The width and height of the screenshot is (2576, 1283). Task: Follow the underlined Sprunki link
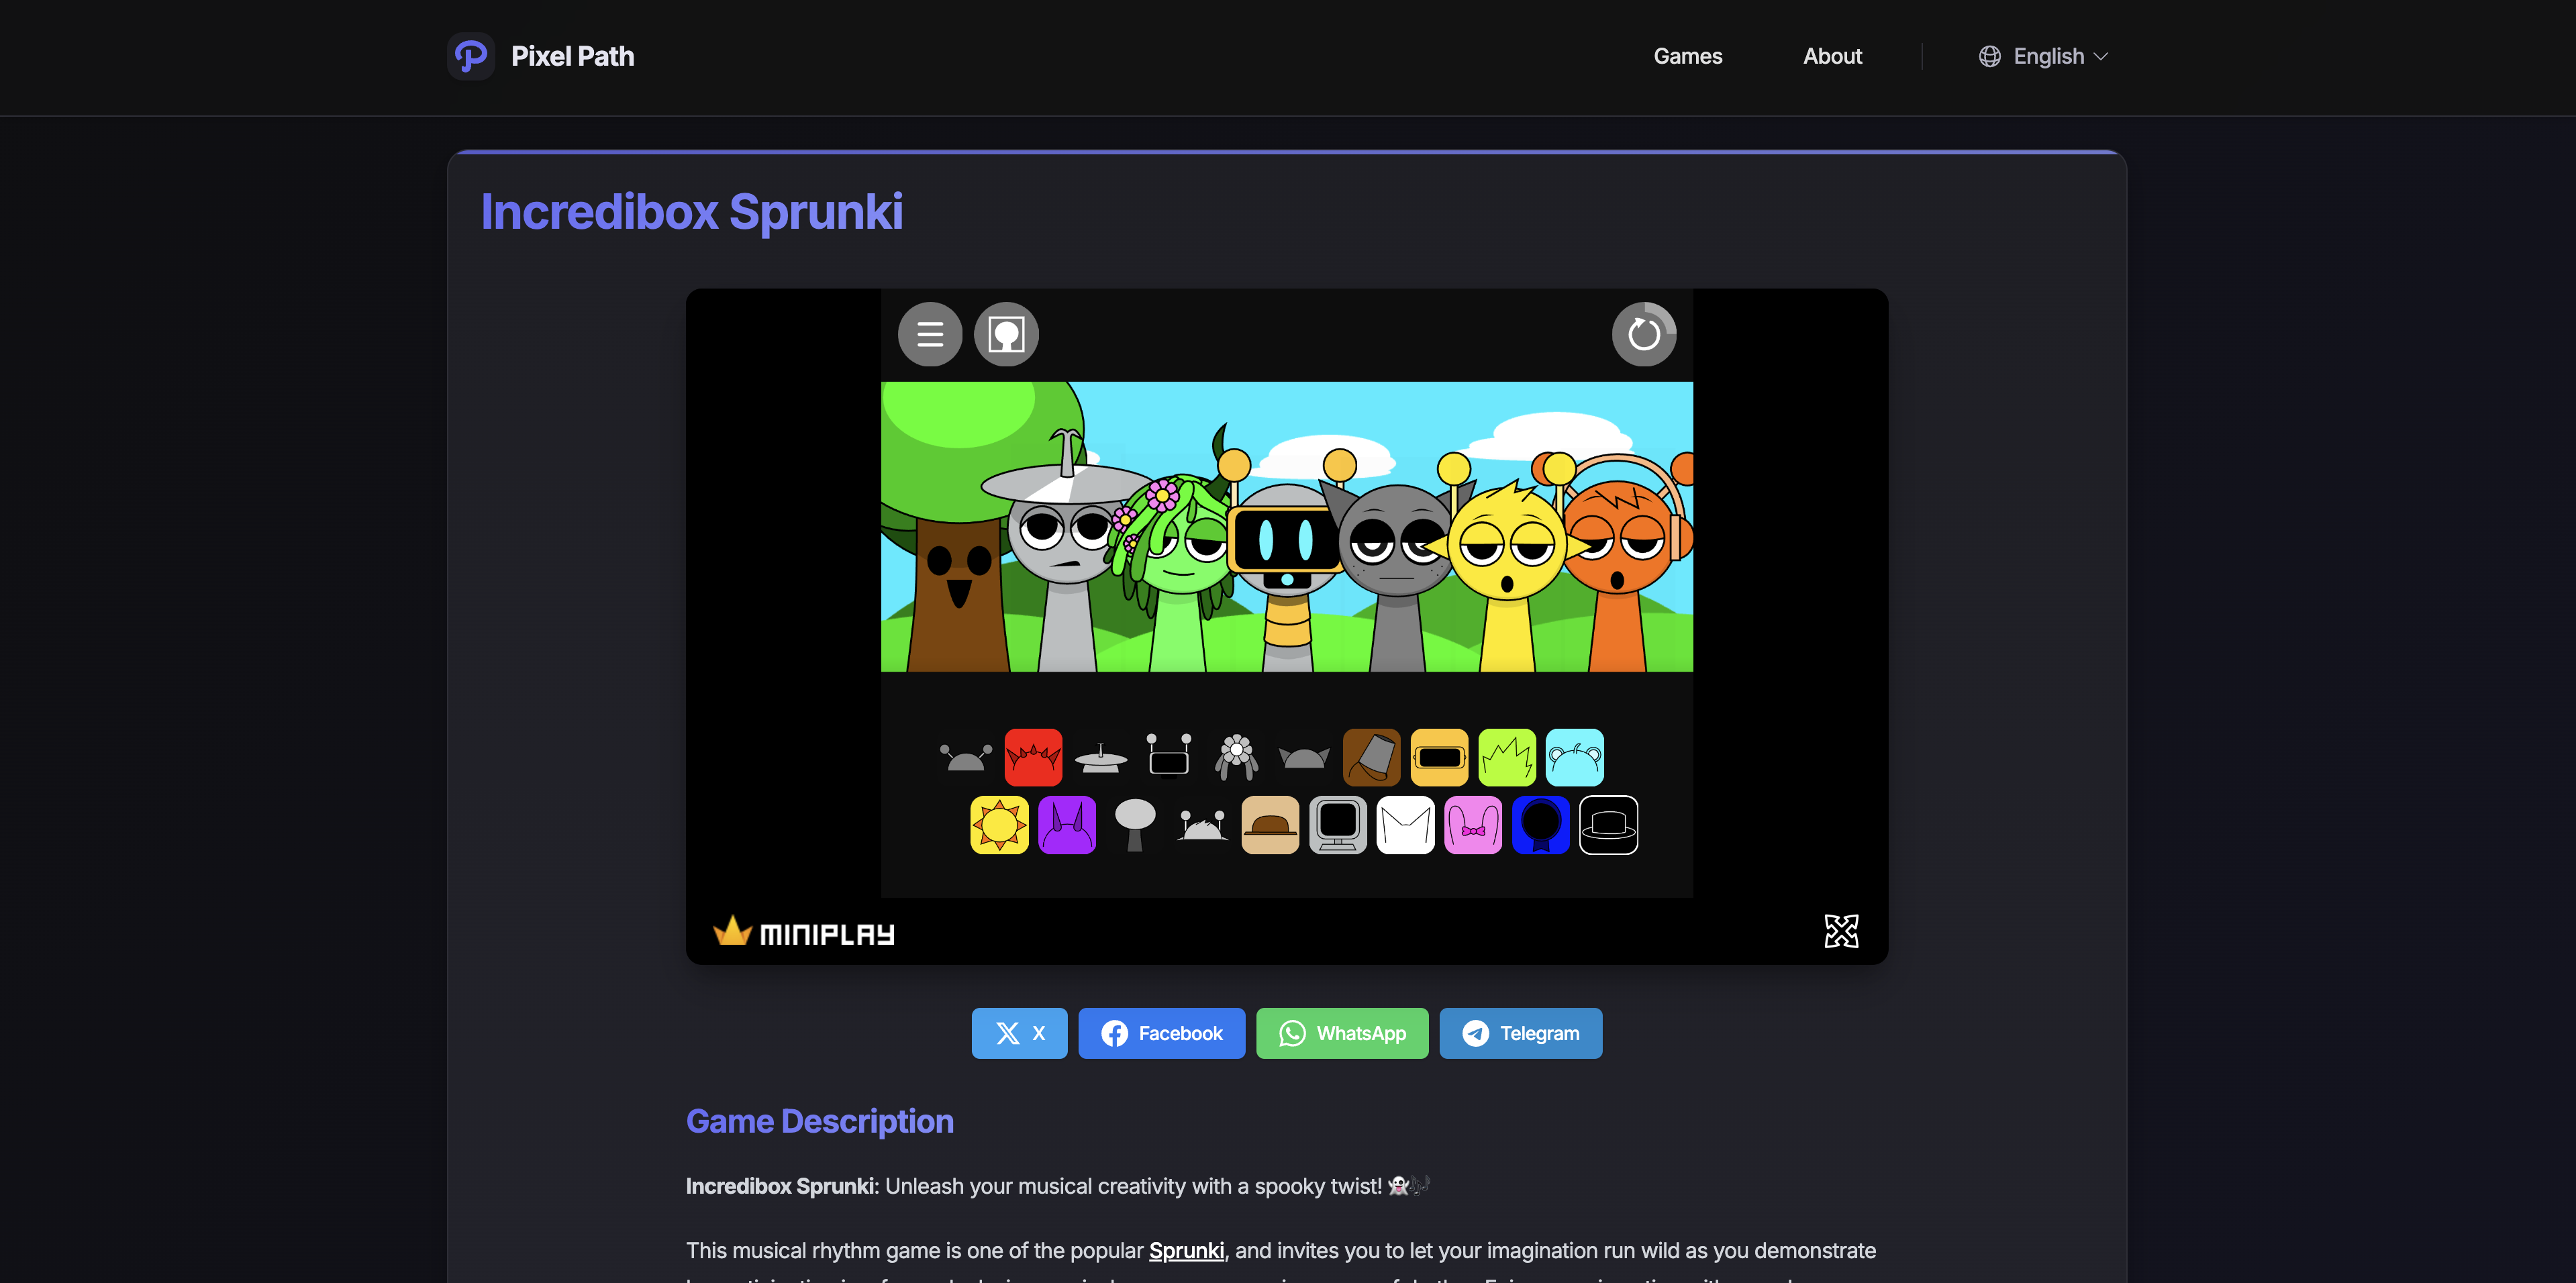coord(1186,1250)
